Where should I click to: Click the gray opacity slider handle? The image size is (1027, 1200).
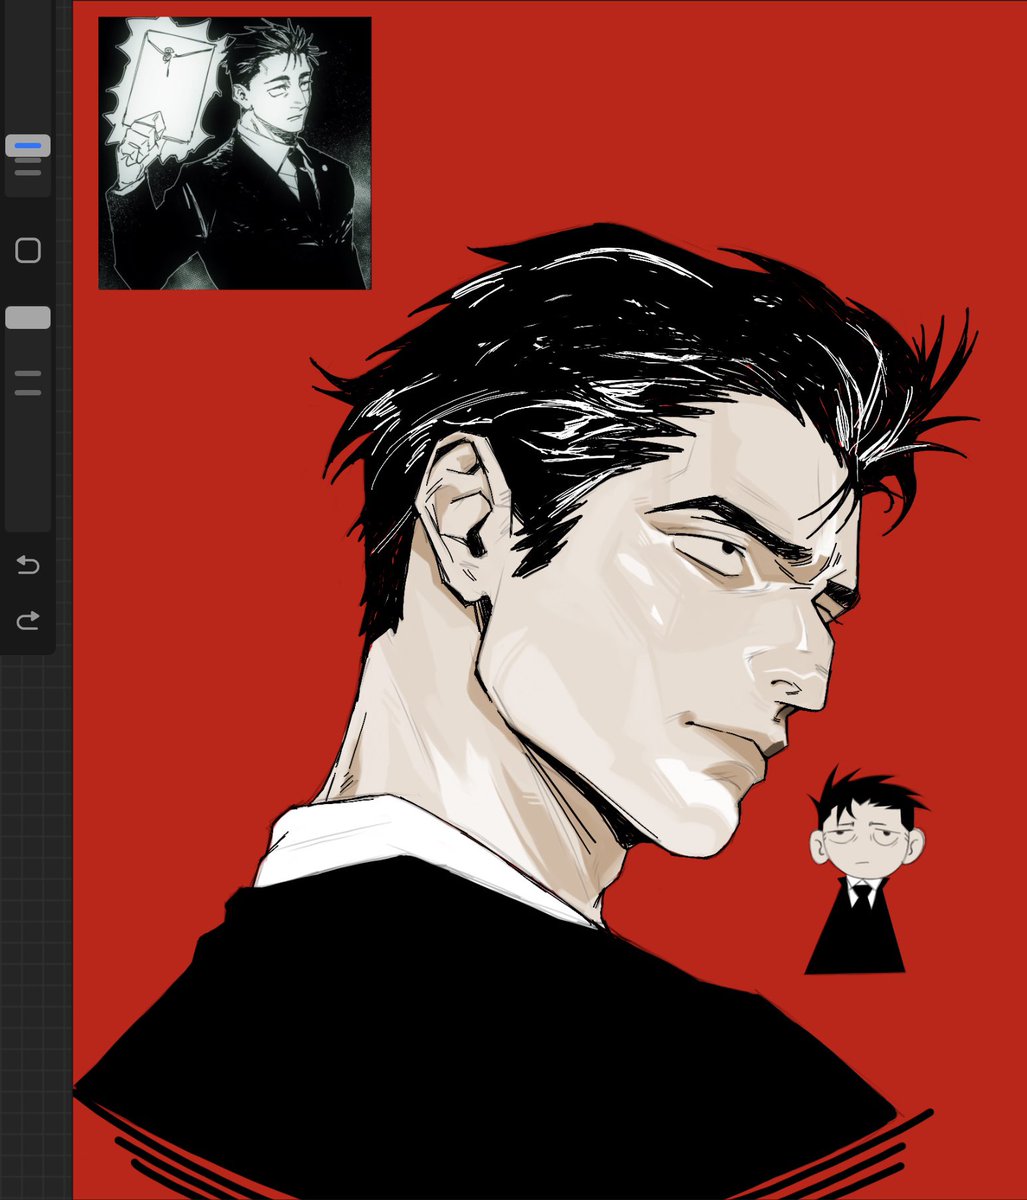pyautogui.click(x=28, y=317)
